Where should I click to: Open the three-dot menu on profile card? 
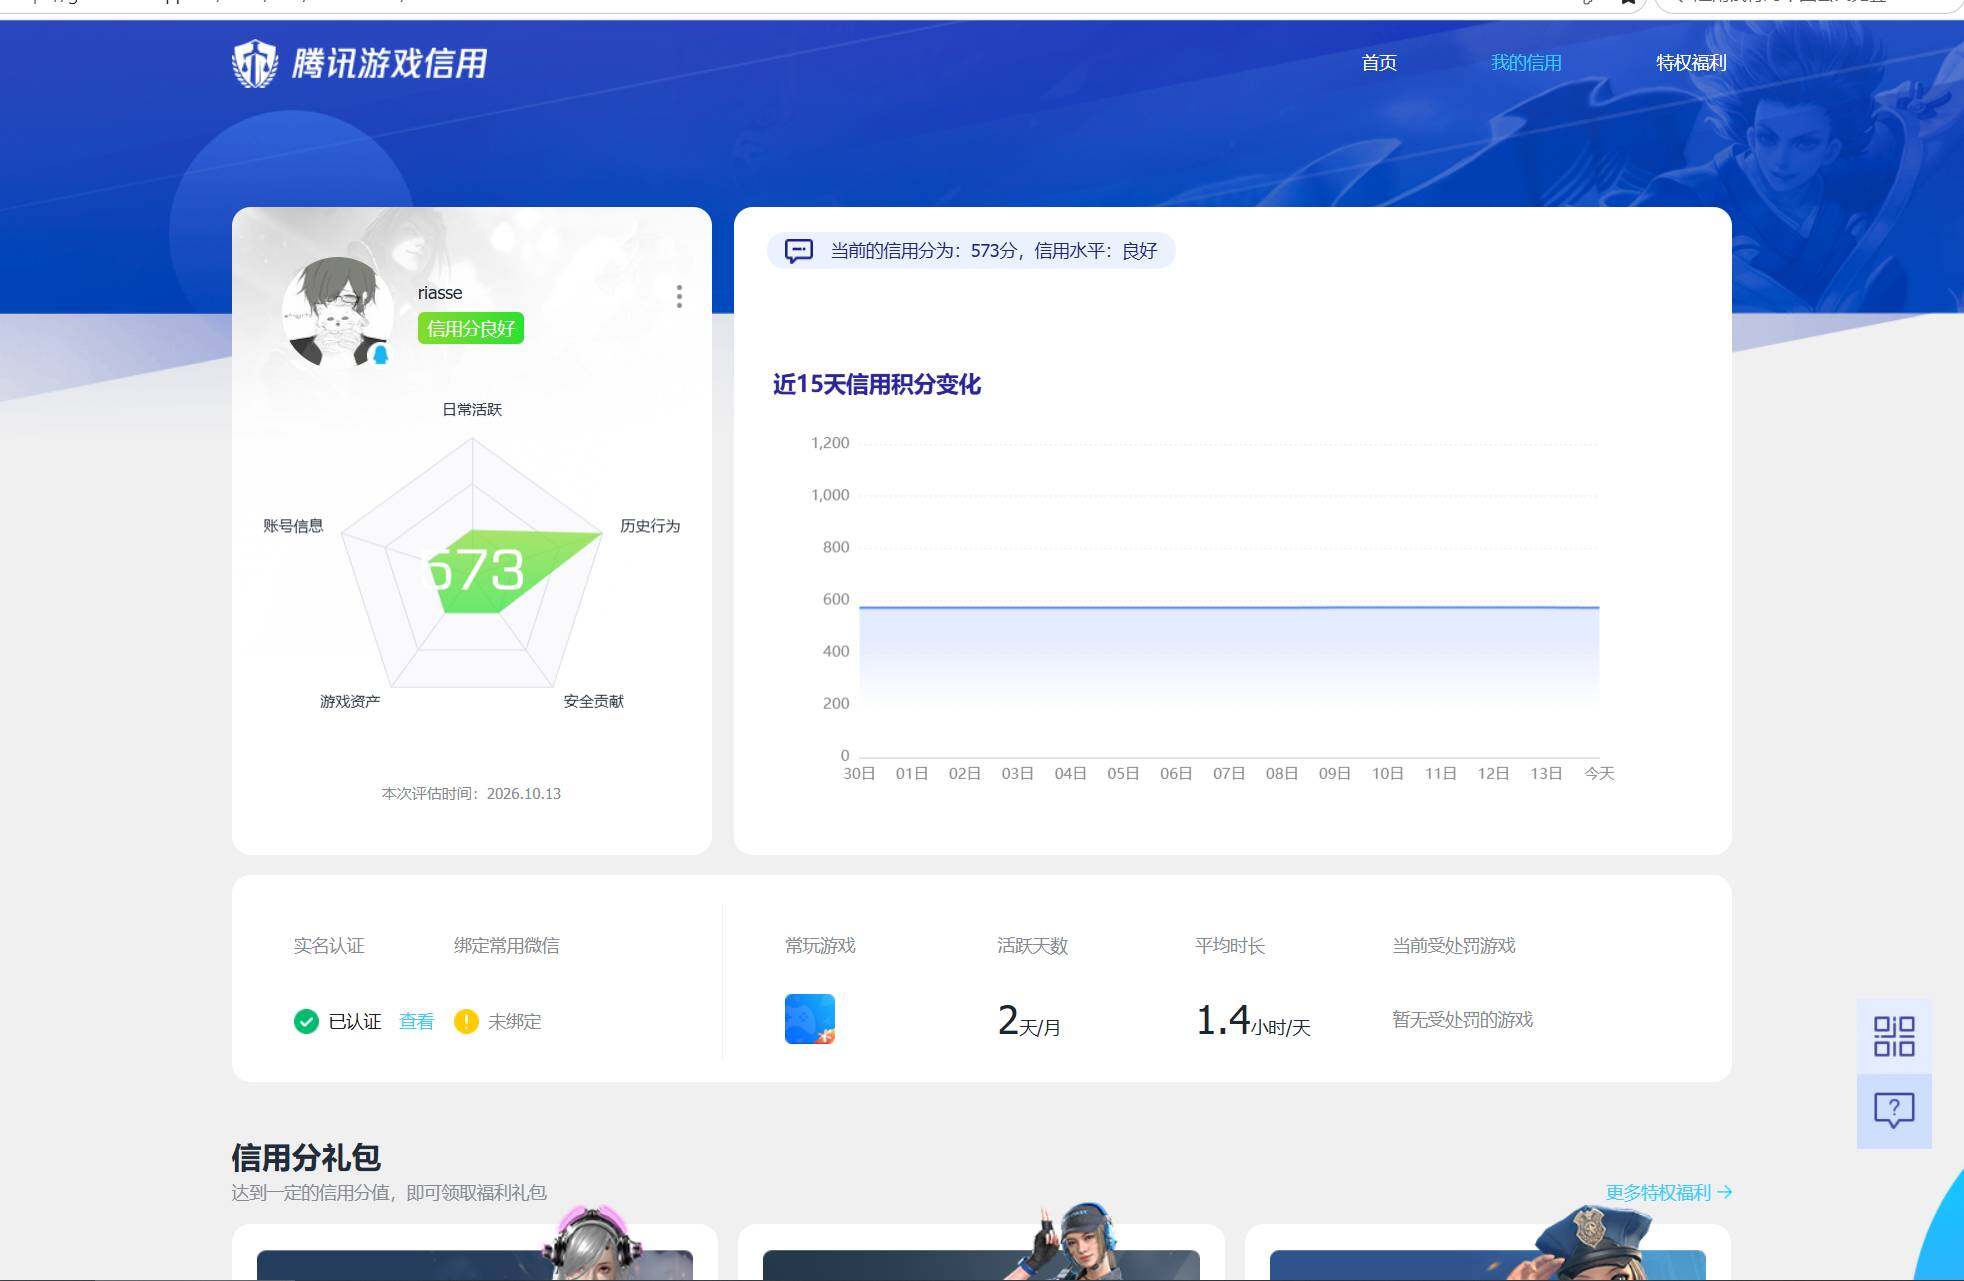[x=679, y=296]
